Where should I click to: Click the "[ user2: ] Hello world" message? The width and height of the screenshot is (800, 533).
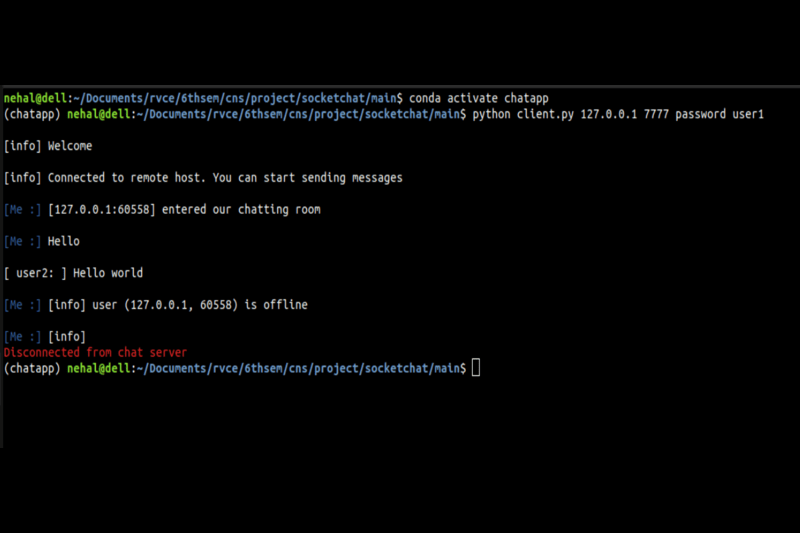click(x=73, y=273)
